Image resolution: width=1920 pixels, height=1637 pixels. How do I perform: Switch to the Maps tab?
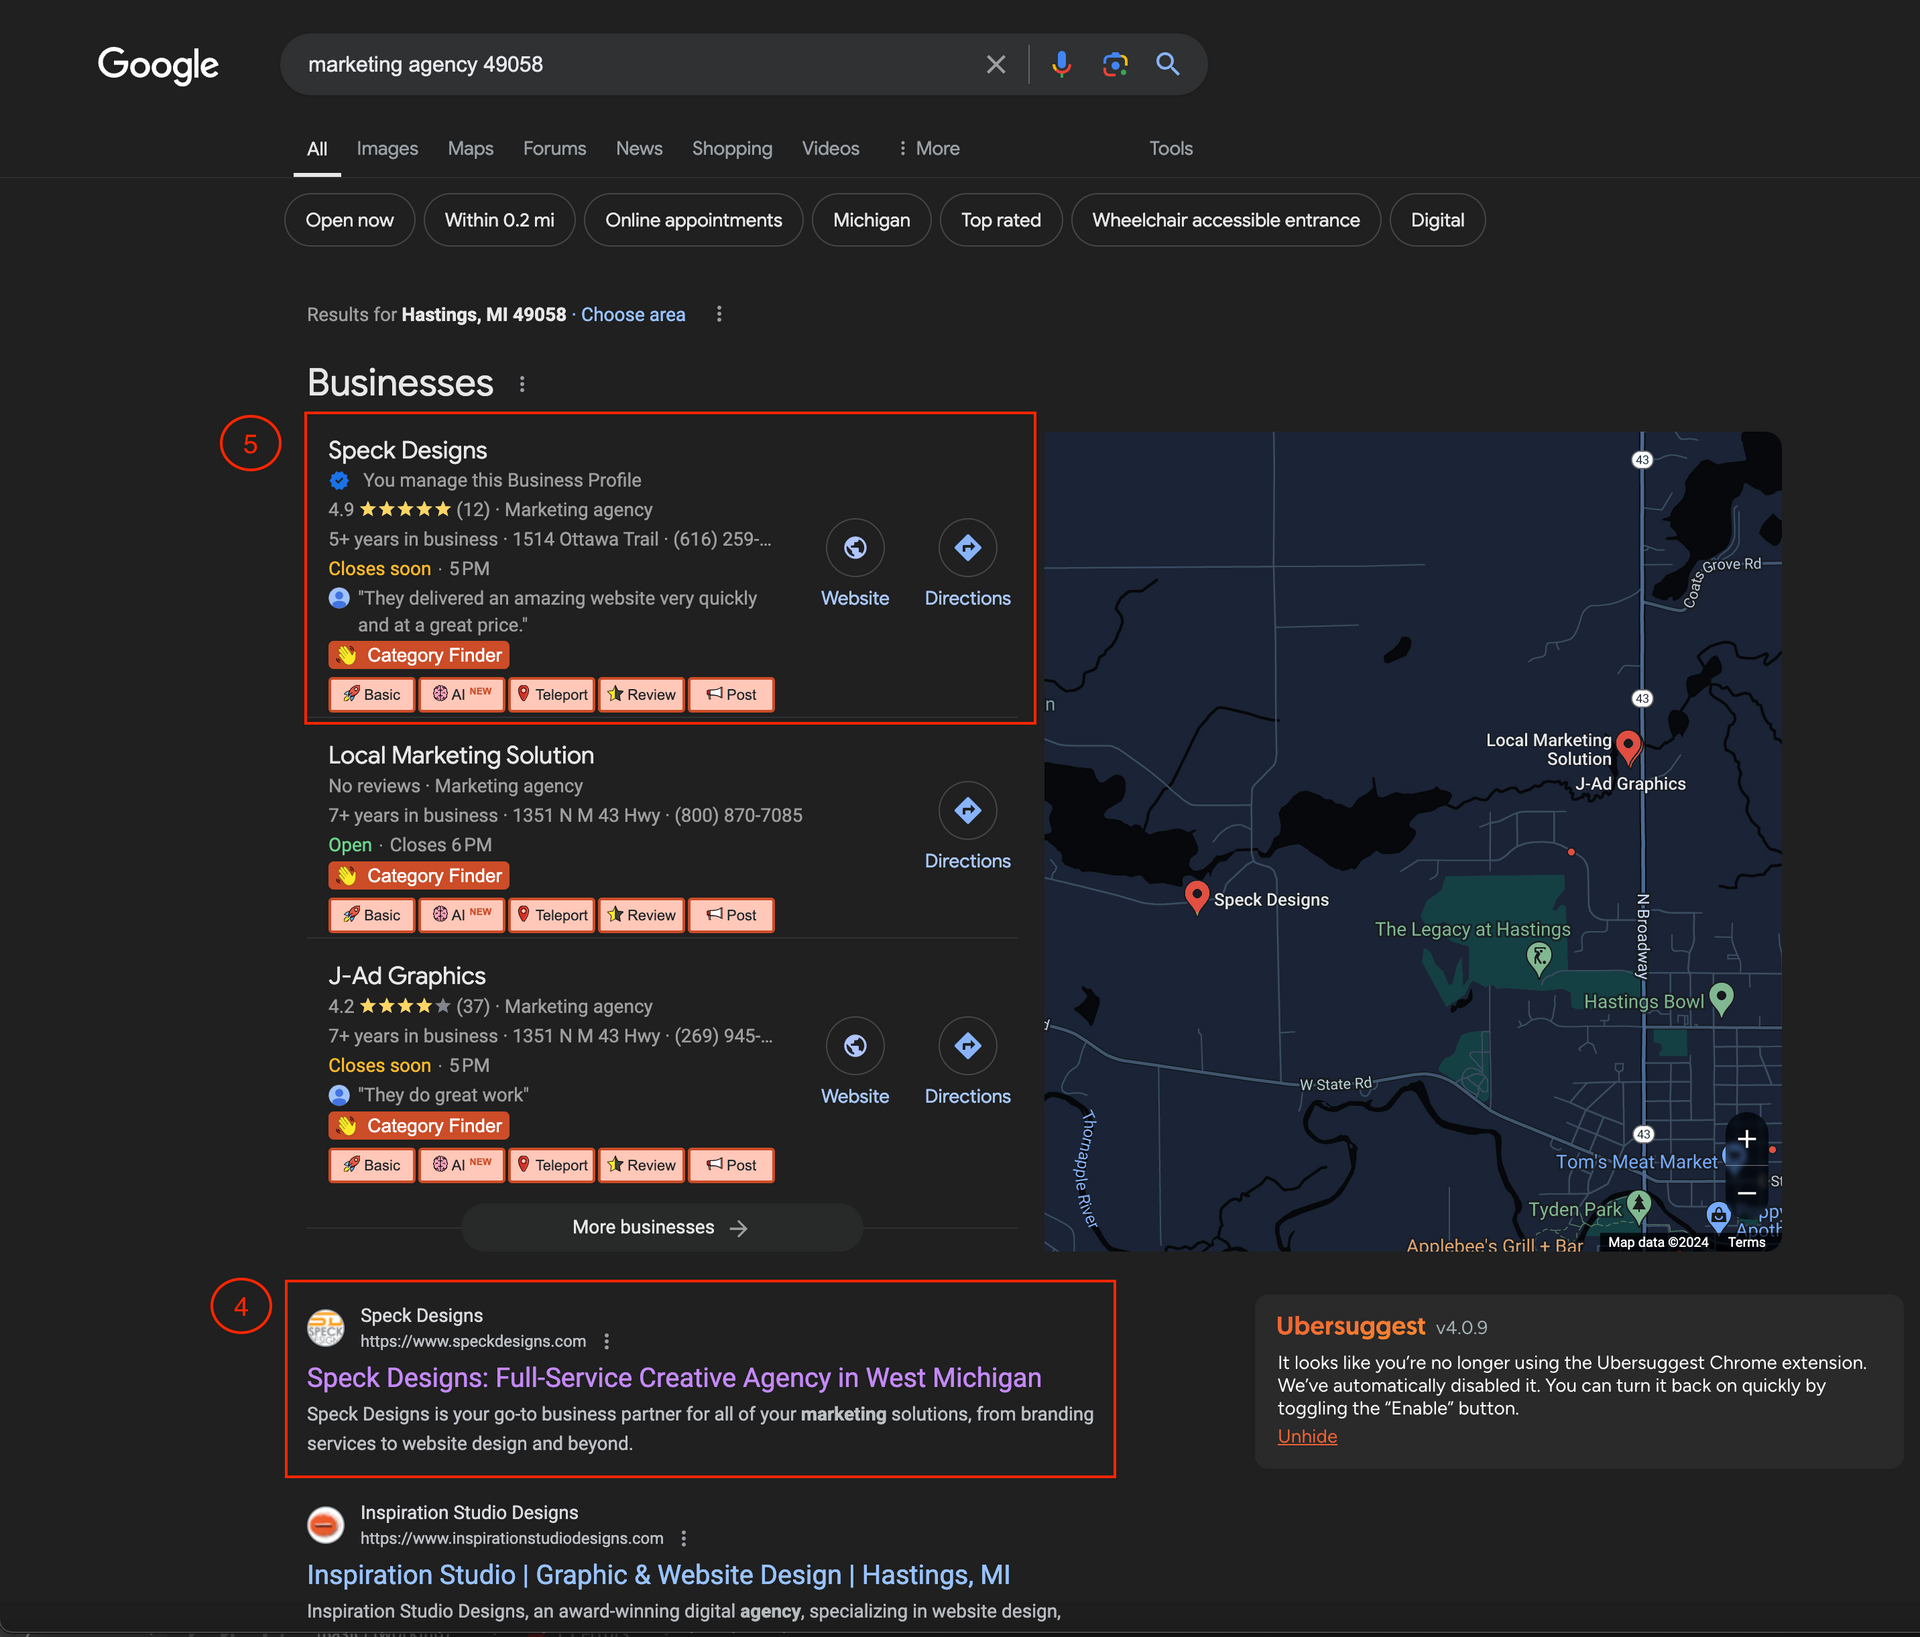point(471,149)
